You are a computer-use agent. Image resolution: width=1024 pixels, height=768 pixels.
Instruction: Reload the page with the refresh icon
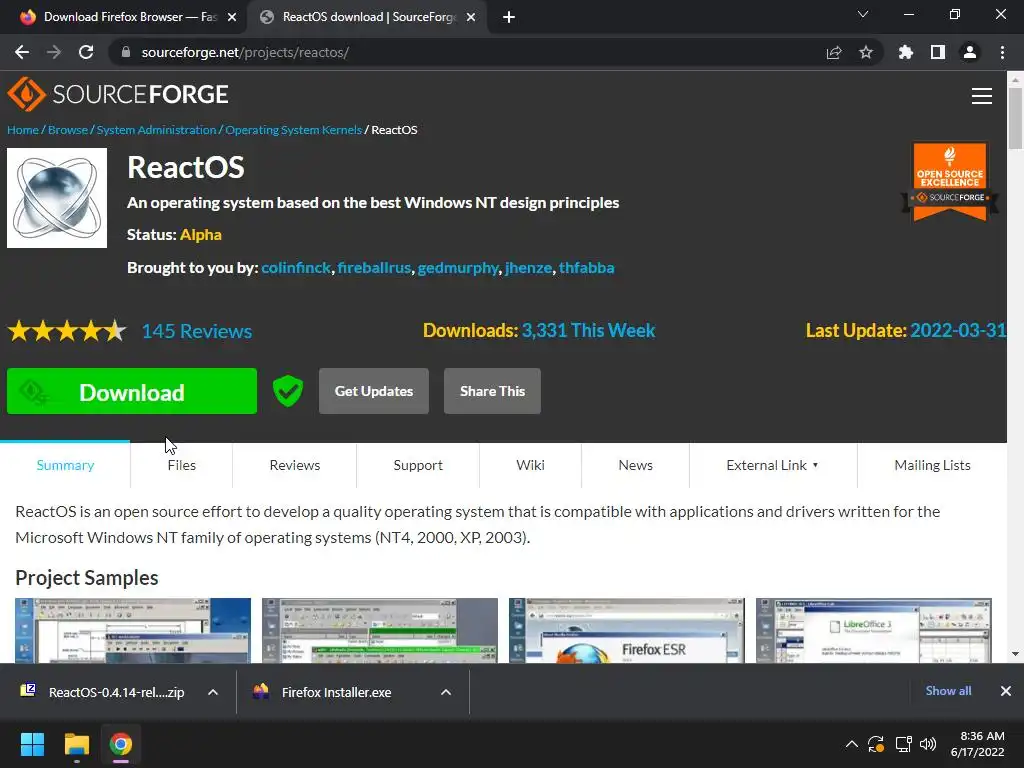tap(86, 52)
